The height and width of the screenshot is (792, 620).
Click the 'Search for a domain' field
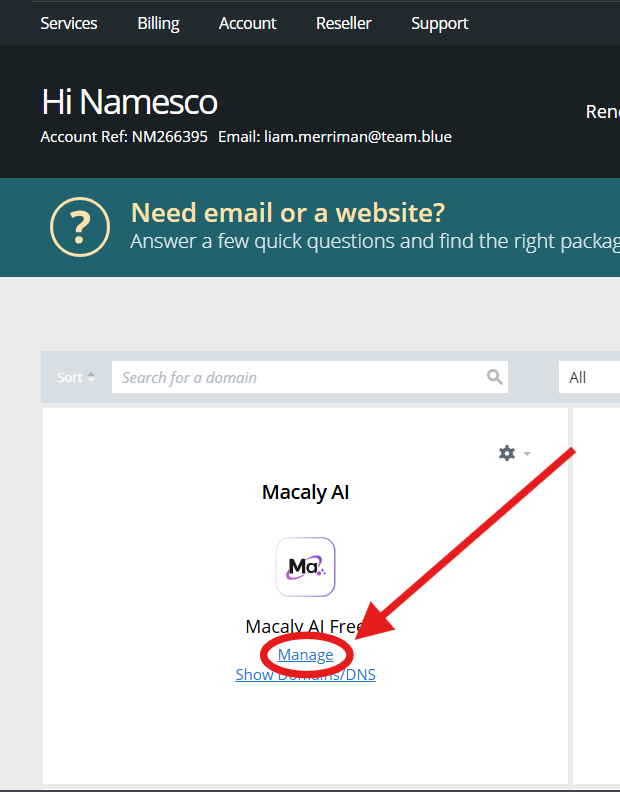tap(310, 377)
